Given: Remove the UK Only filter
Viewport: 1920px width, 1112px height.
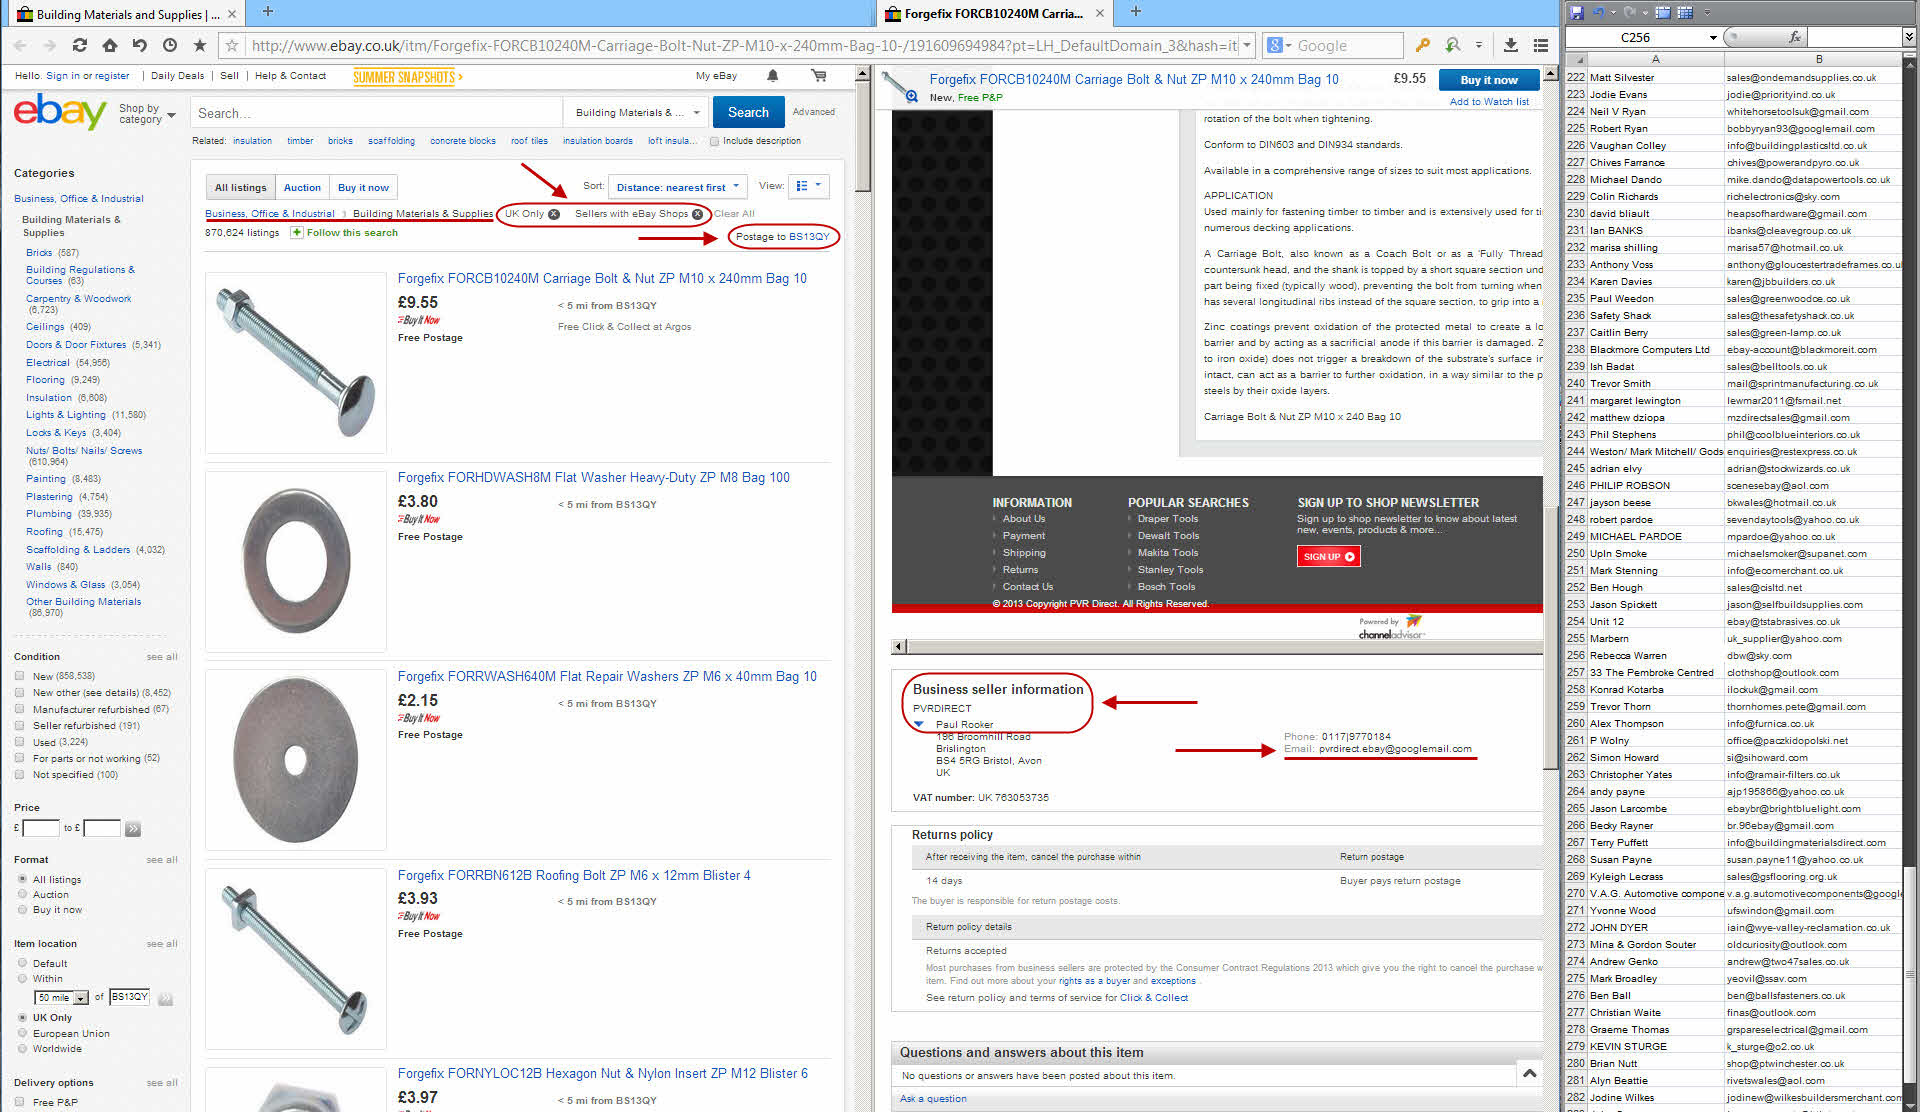Looking at the screenshot, I should point(554,214).
